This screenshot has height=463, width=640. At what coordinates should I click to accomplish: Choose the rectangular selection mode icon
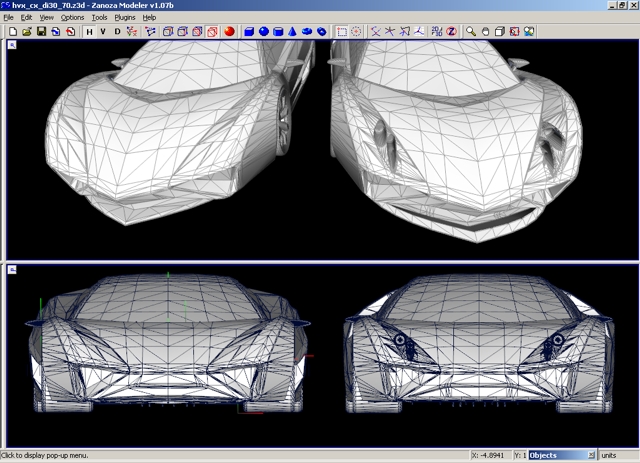(x=342, y=31)
